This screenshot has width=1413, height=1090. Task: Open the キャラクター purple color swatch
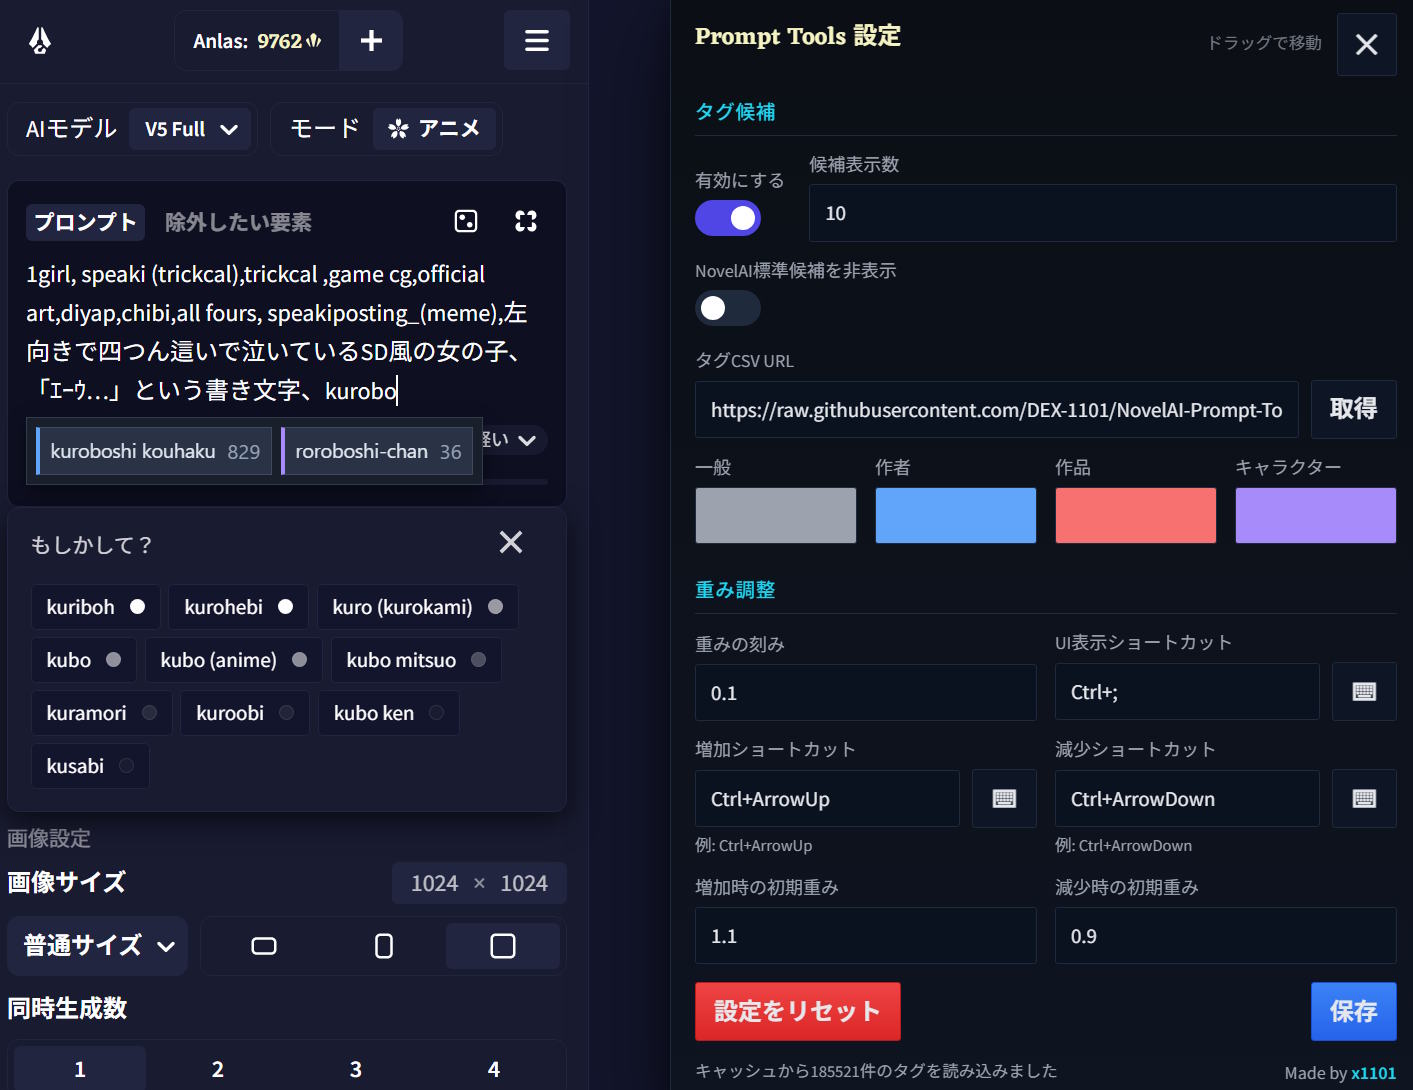pos(1316,515)
